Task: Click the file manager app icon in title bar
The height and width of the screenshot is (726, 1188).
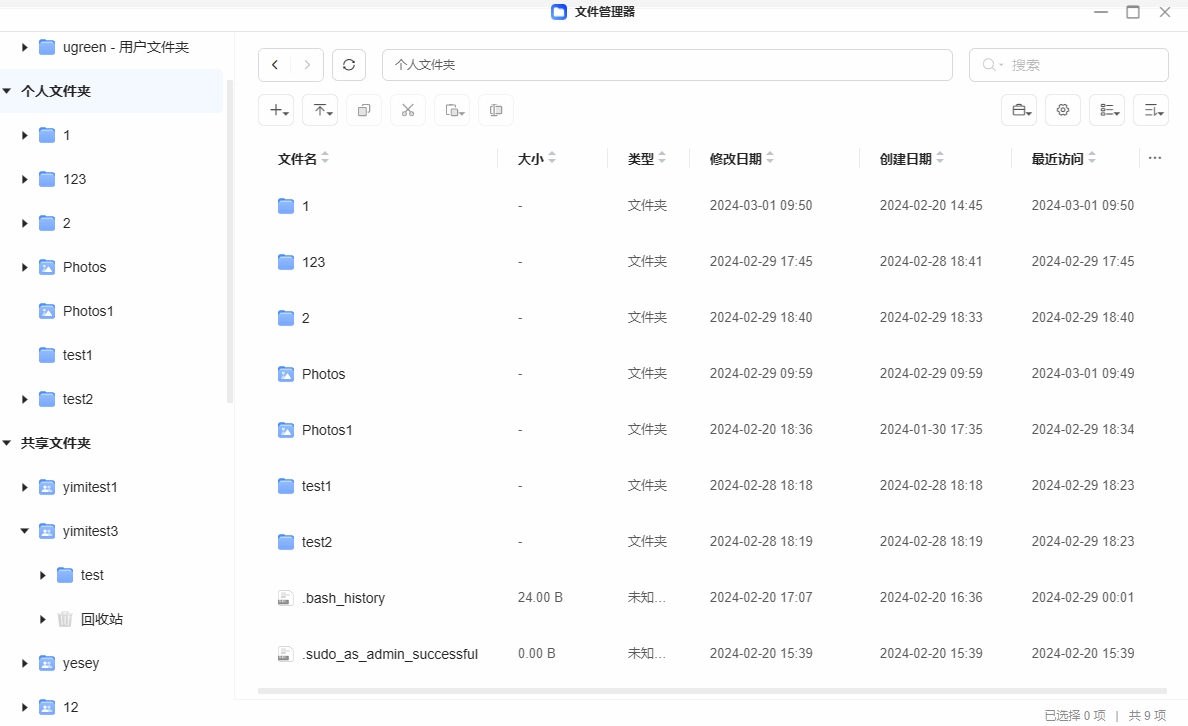Action: [559, 11]
